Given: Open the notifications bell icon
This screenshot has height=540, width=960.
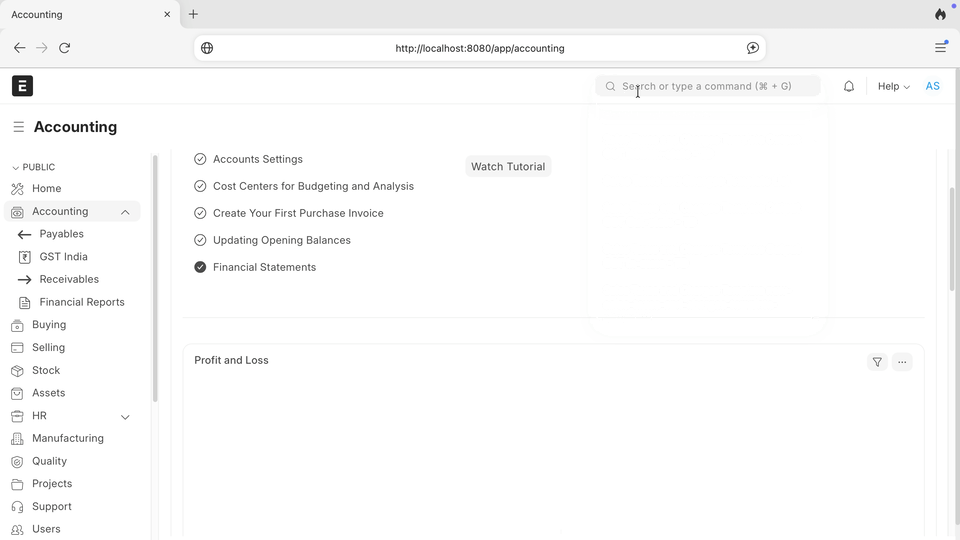Looking at the screenshot, I should 849,86.
